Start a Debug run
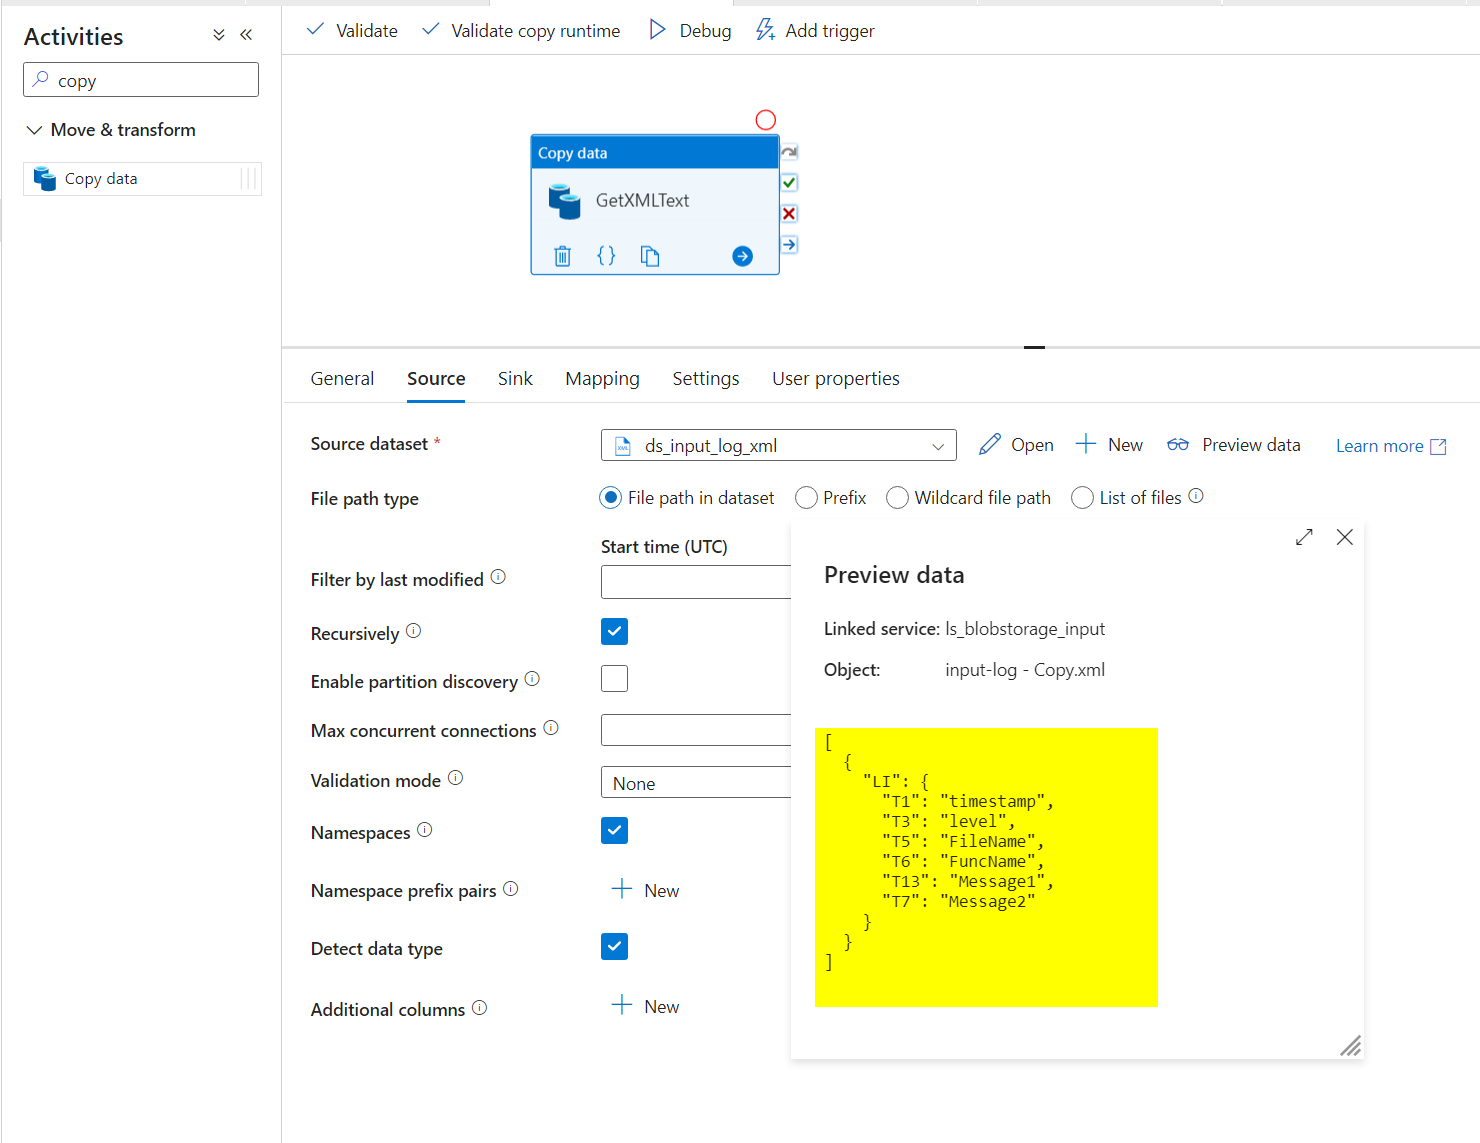 (x=689, y=30)
